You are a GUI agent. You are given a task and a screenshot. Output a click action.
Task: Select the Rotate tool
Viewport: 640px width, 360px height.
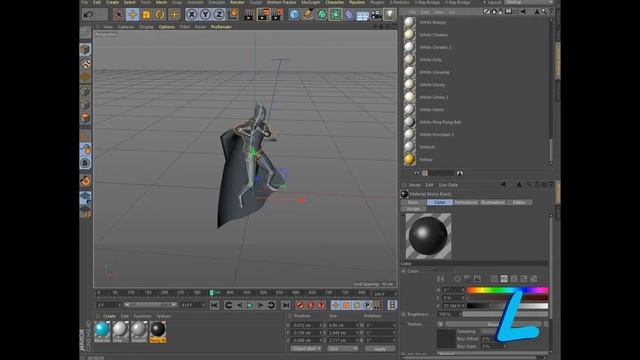coord(160,15)
